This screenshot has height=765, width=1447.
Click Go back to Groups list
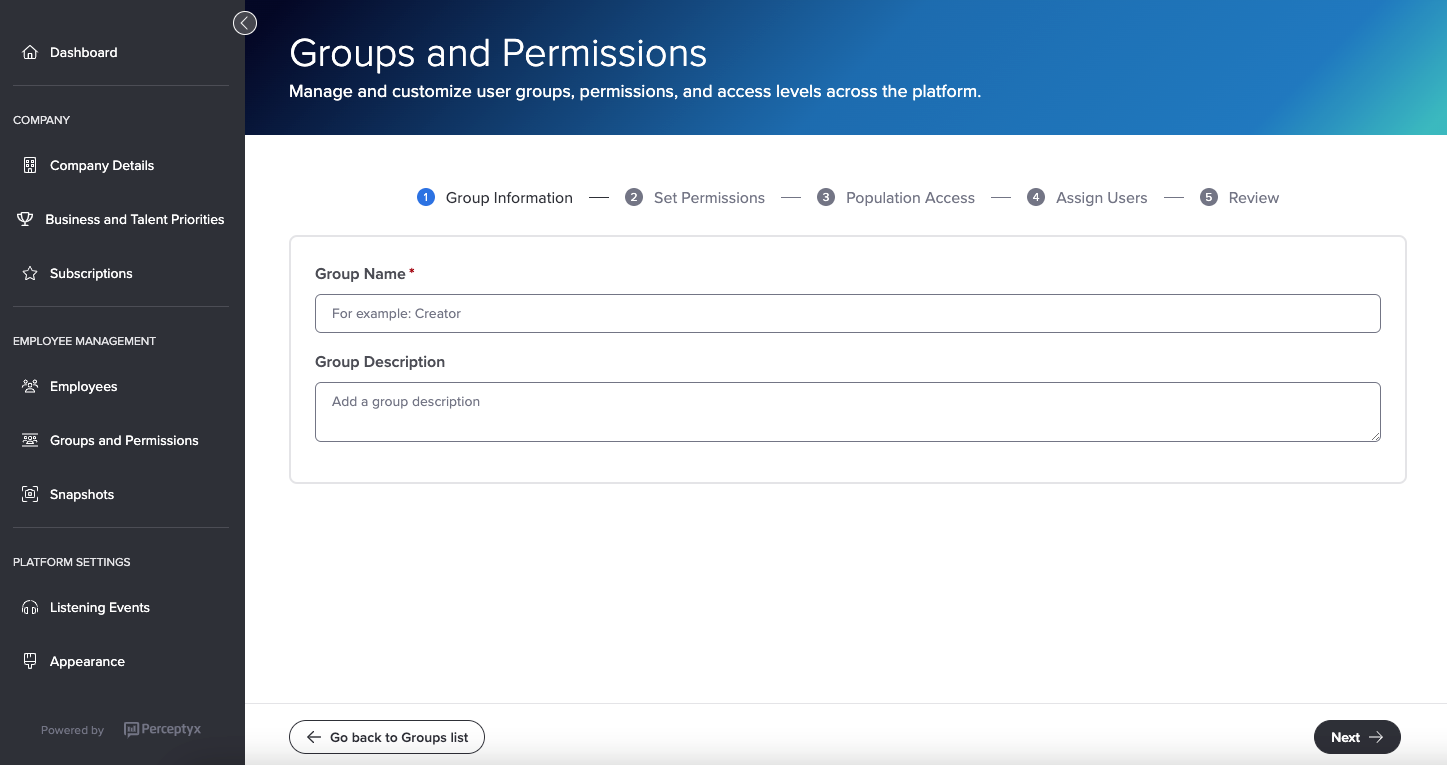click(387, 737)
